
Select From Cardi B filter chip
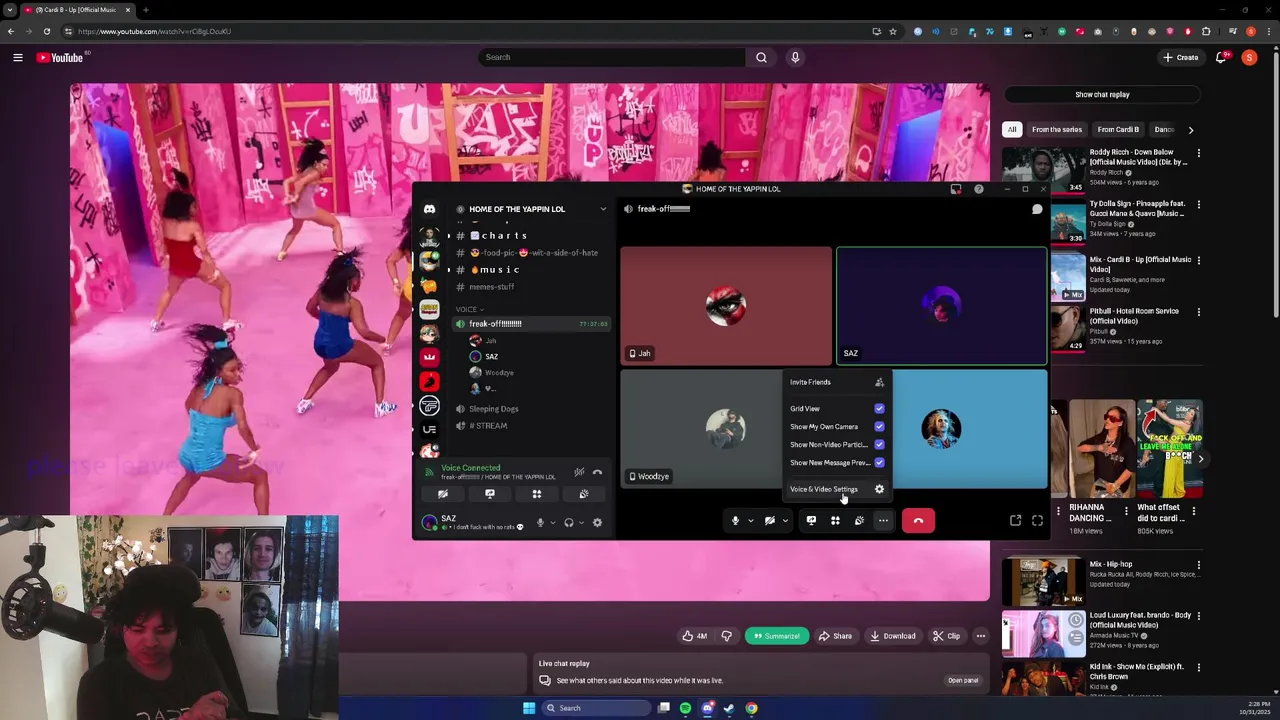[x=1118, y=130]
